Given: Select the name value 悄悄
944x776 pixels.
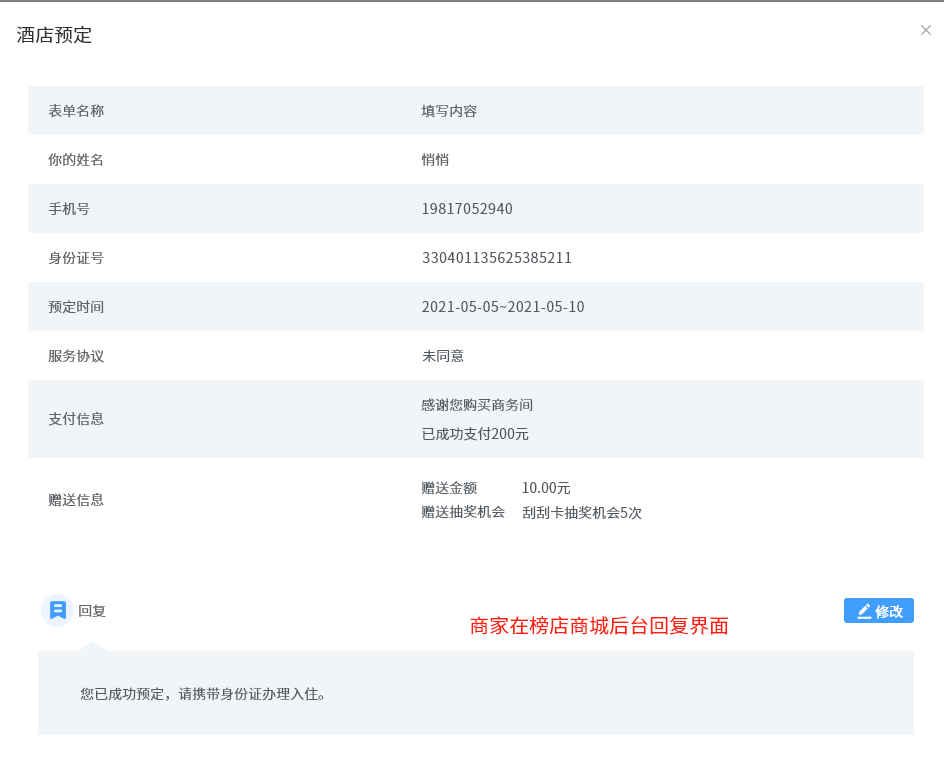Looking at the screenshot, I should click(x=435, y=160).
